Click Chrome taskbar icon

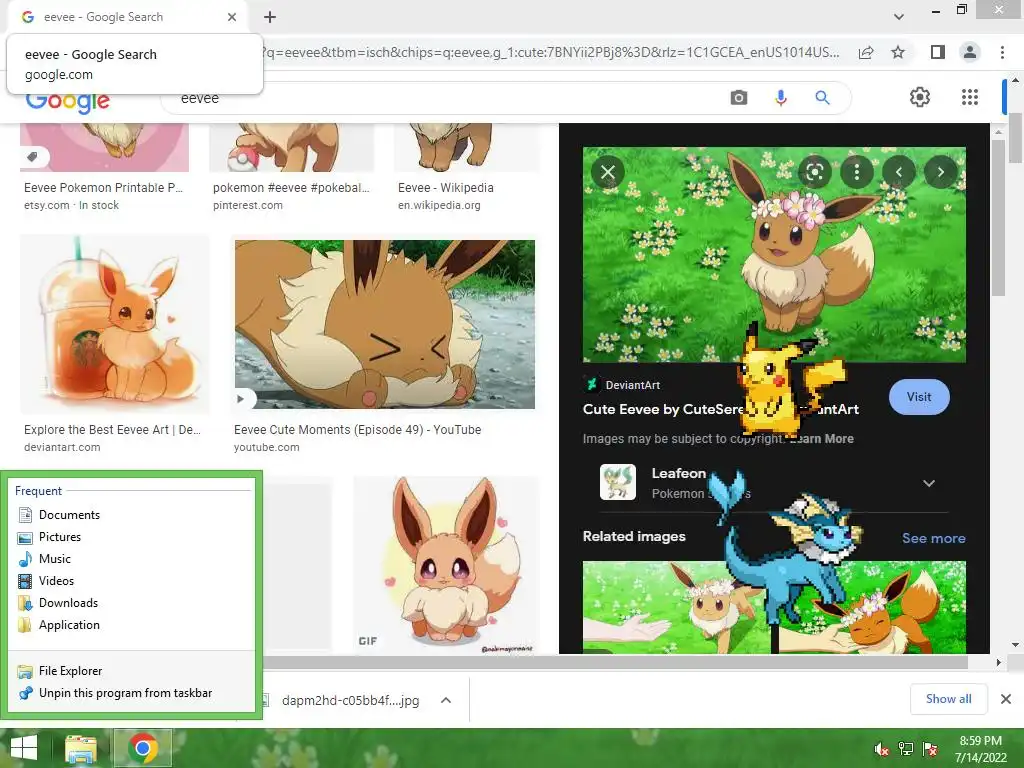click(143, 748)
